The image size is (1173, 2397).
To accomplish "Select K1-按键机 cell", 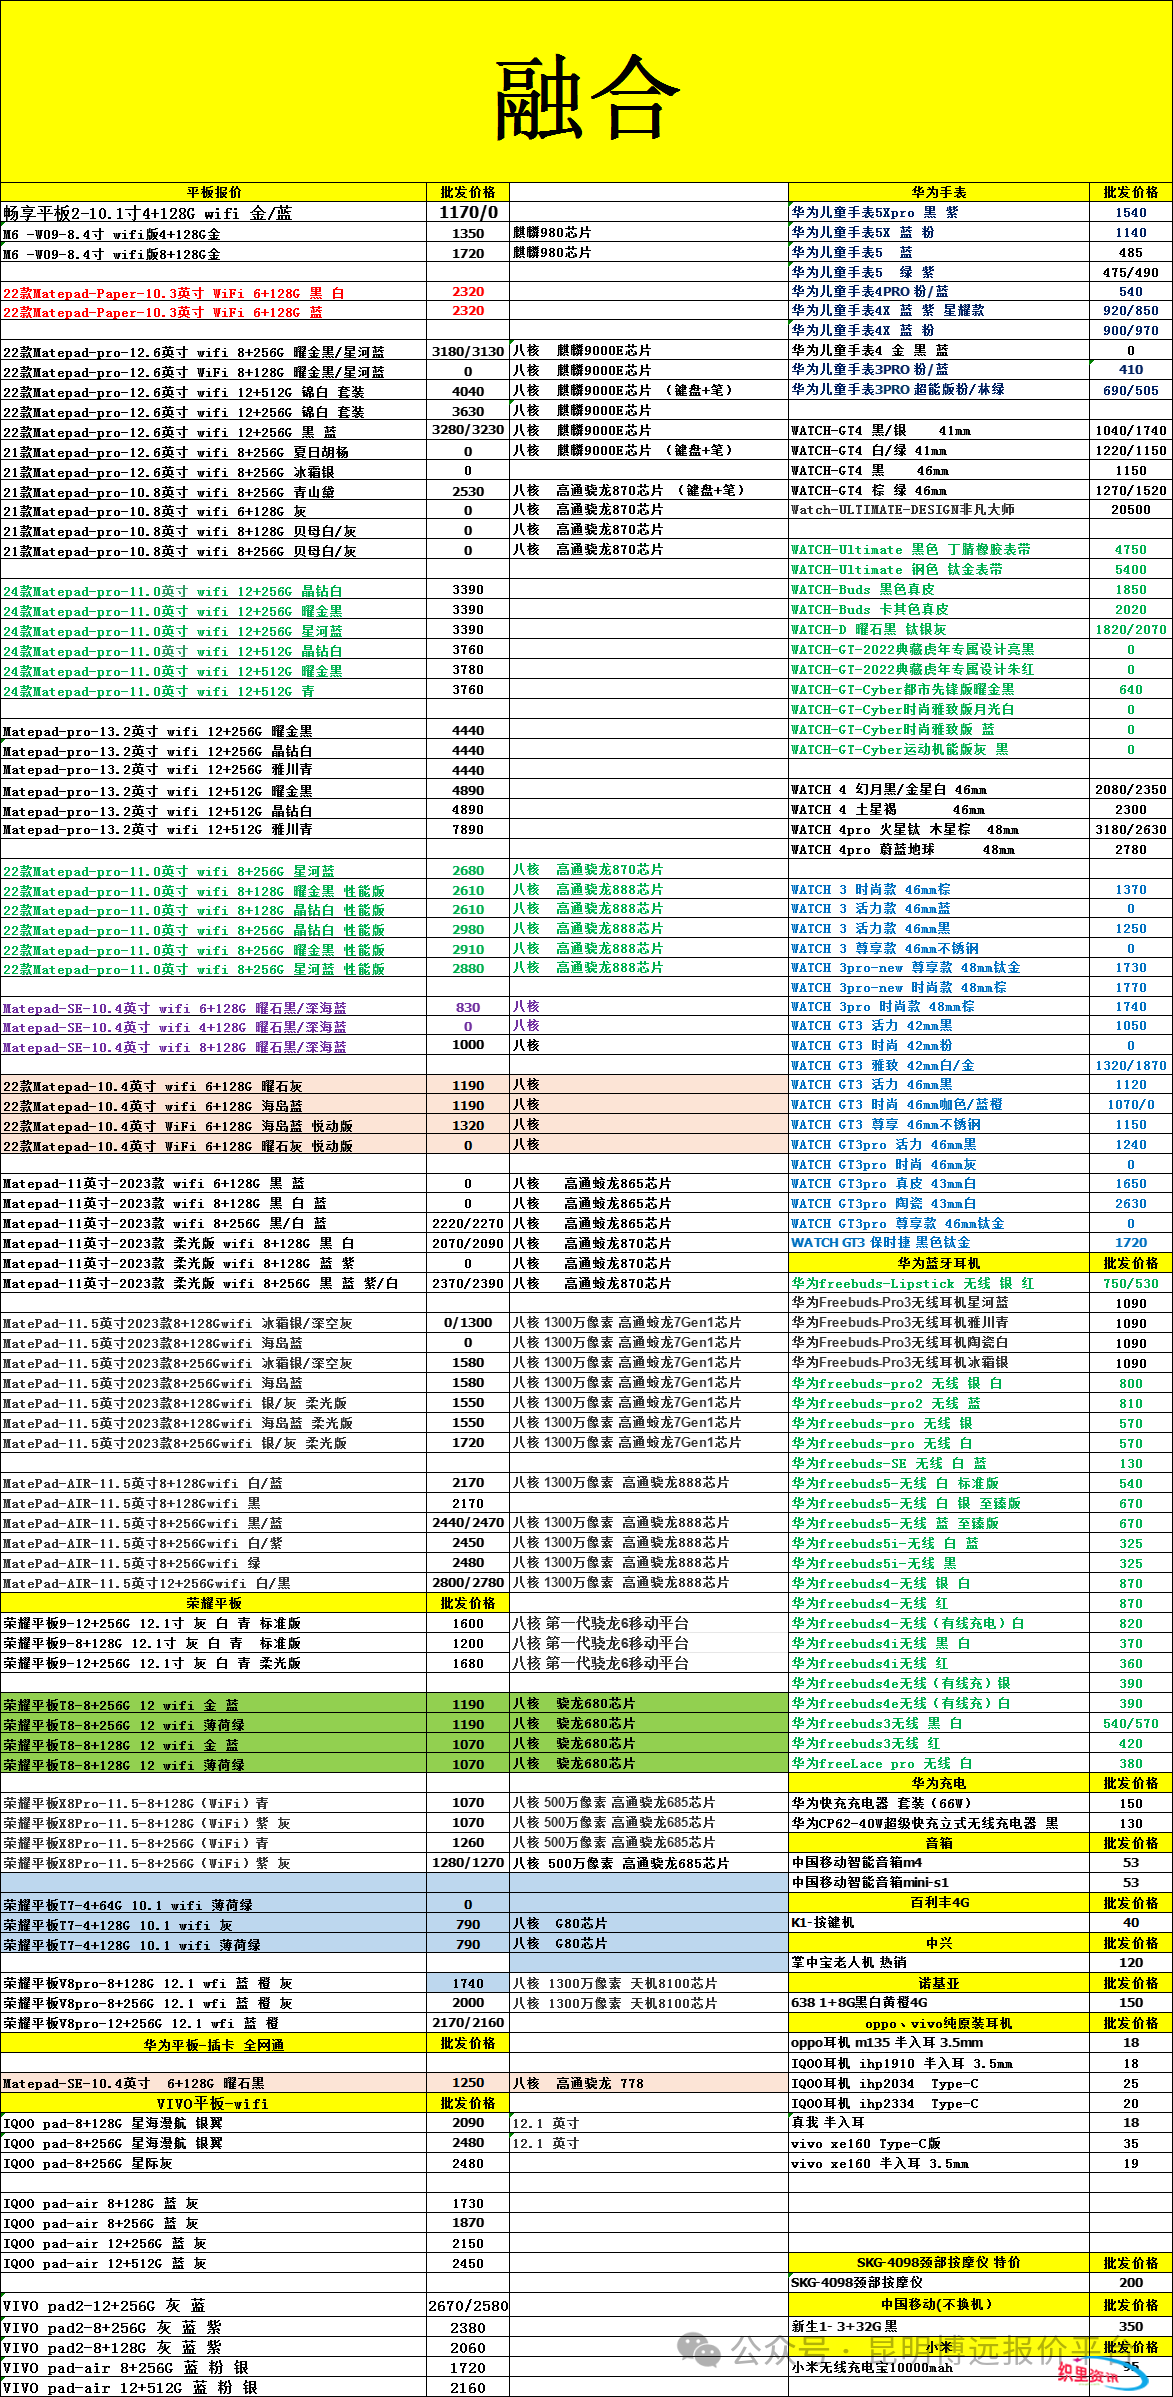I will point(939,1923).
